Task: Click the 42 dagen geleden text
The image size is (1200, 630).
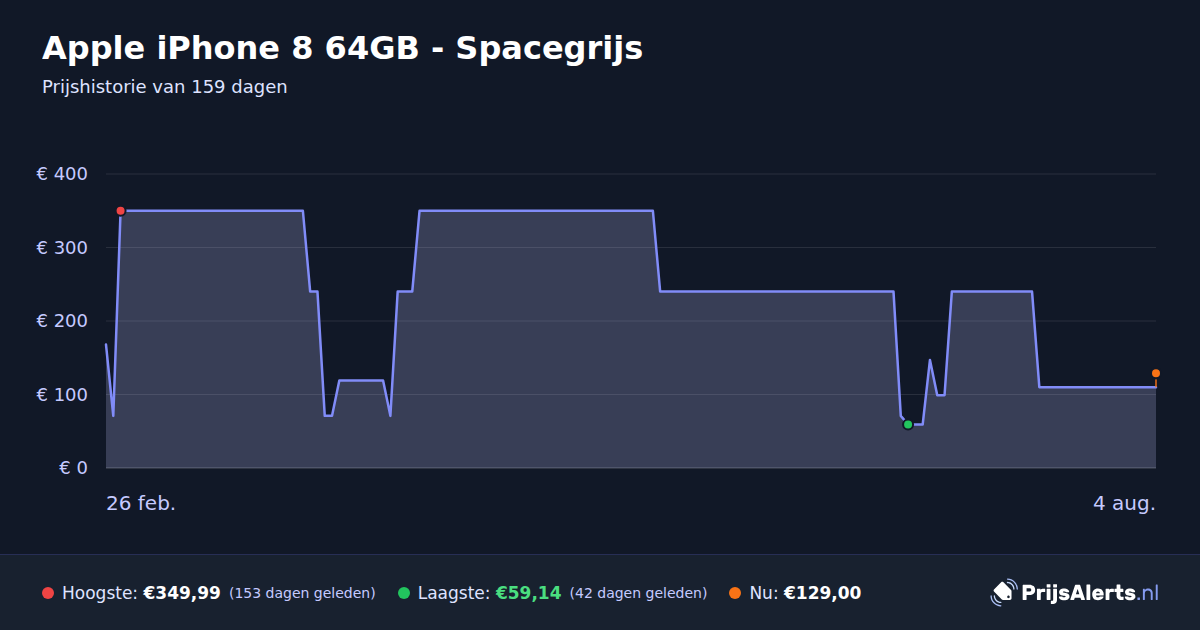Action: tap(638, 594)
